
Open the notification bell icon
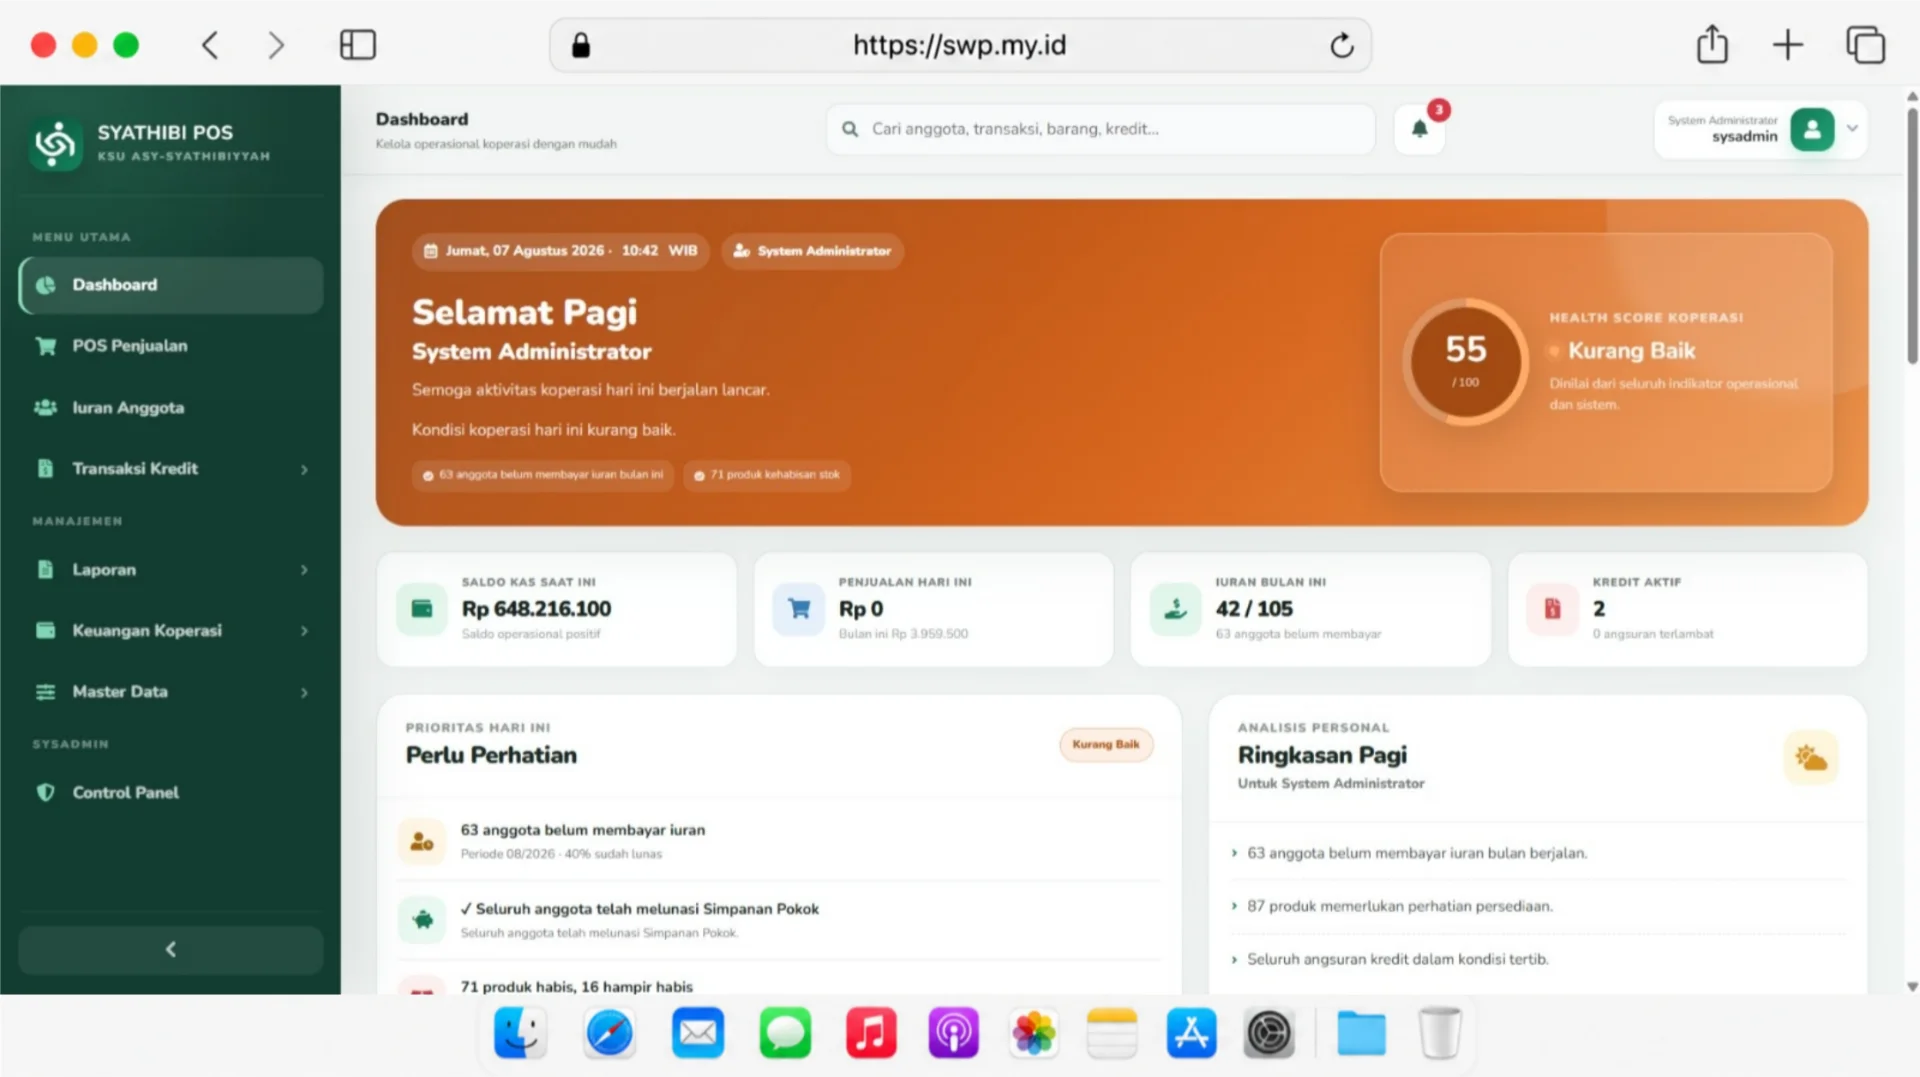(1419, 129)
